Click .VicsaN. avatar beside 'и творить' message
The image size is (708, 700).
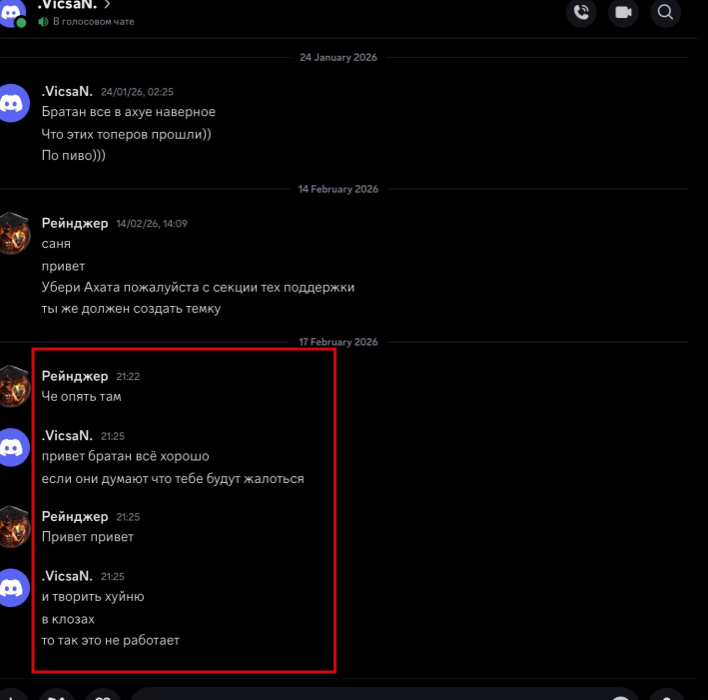coord(13,588)
